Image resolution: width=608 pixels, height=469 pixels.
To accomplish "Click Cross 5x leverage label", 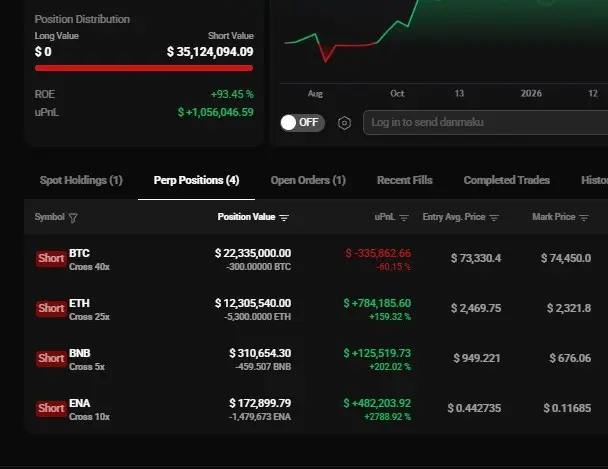I will click(87, 367).
